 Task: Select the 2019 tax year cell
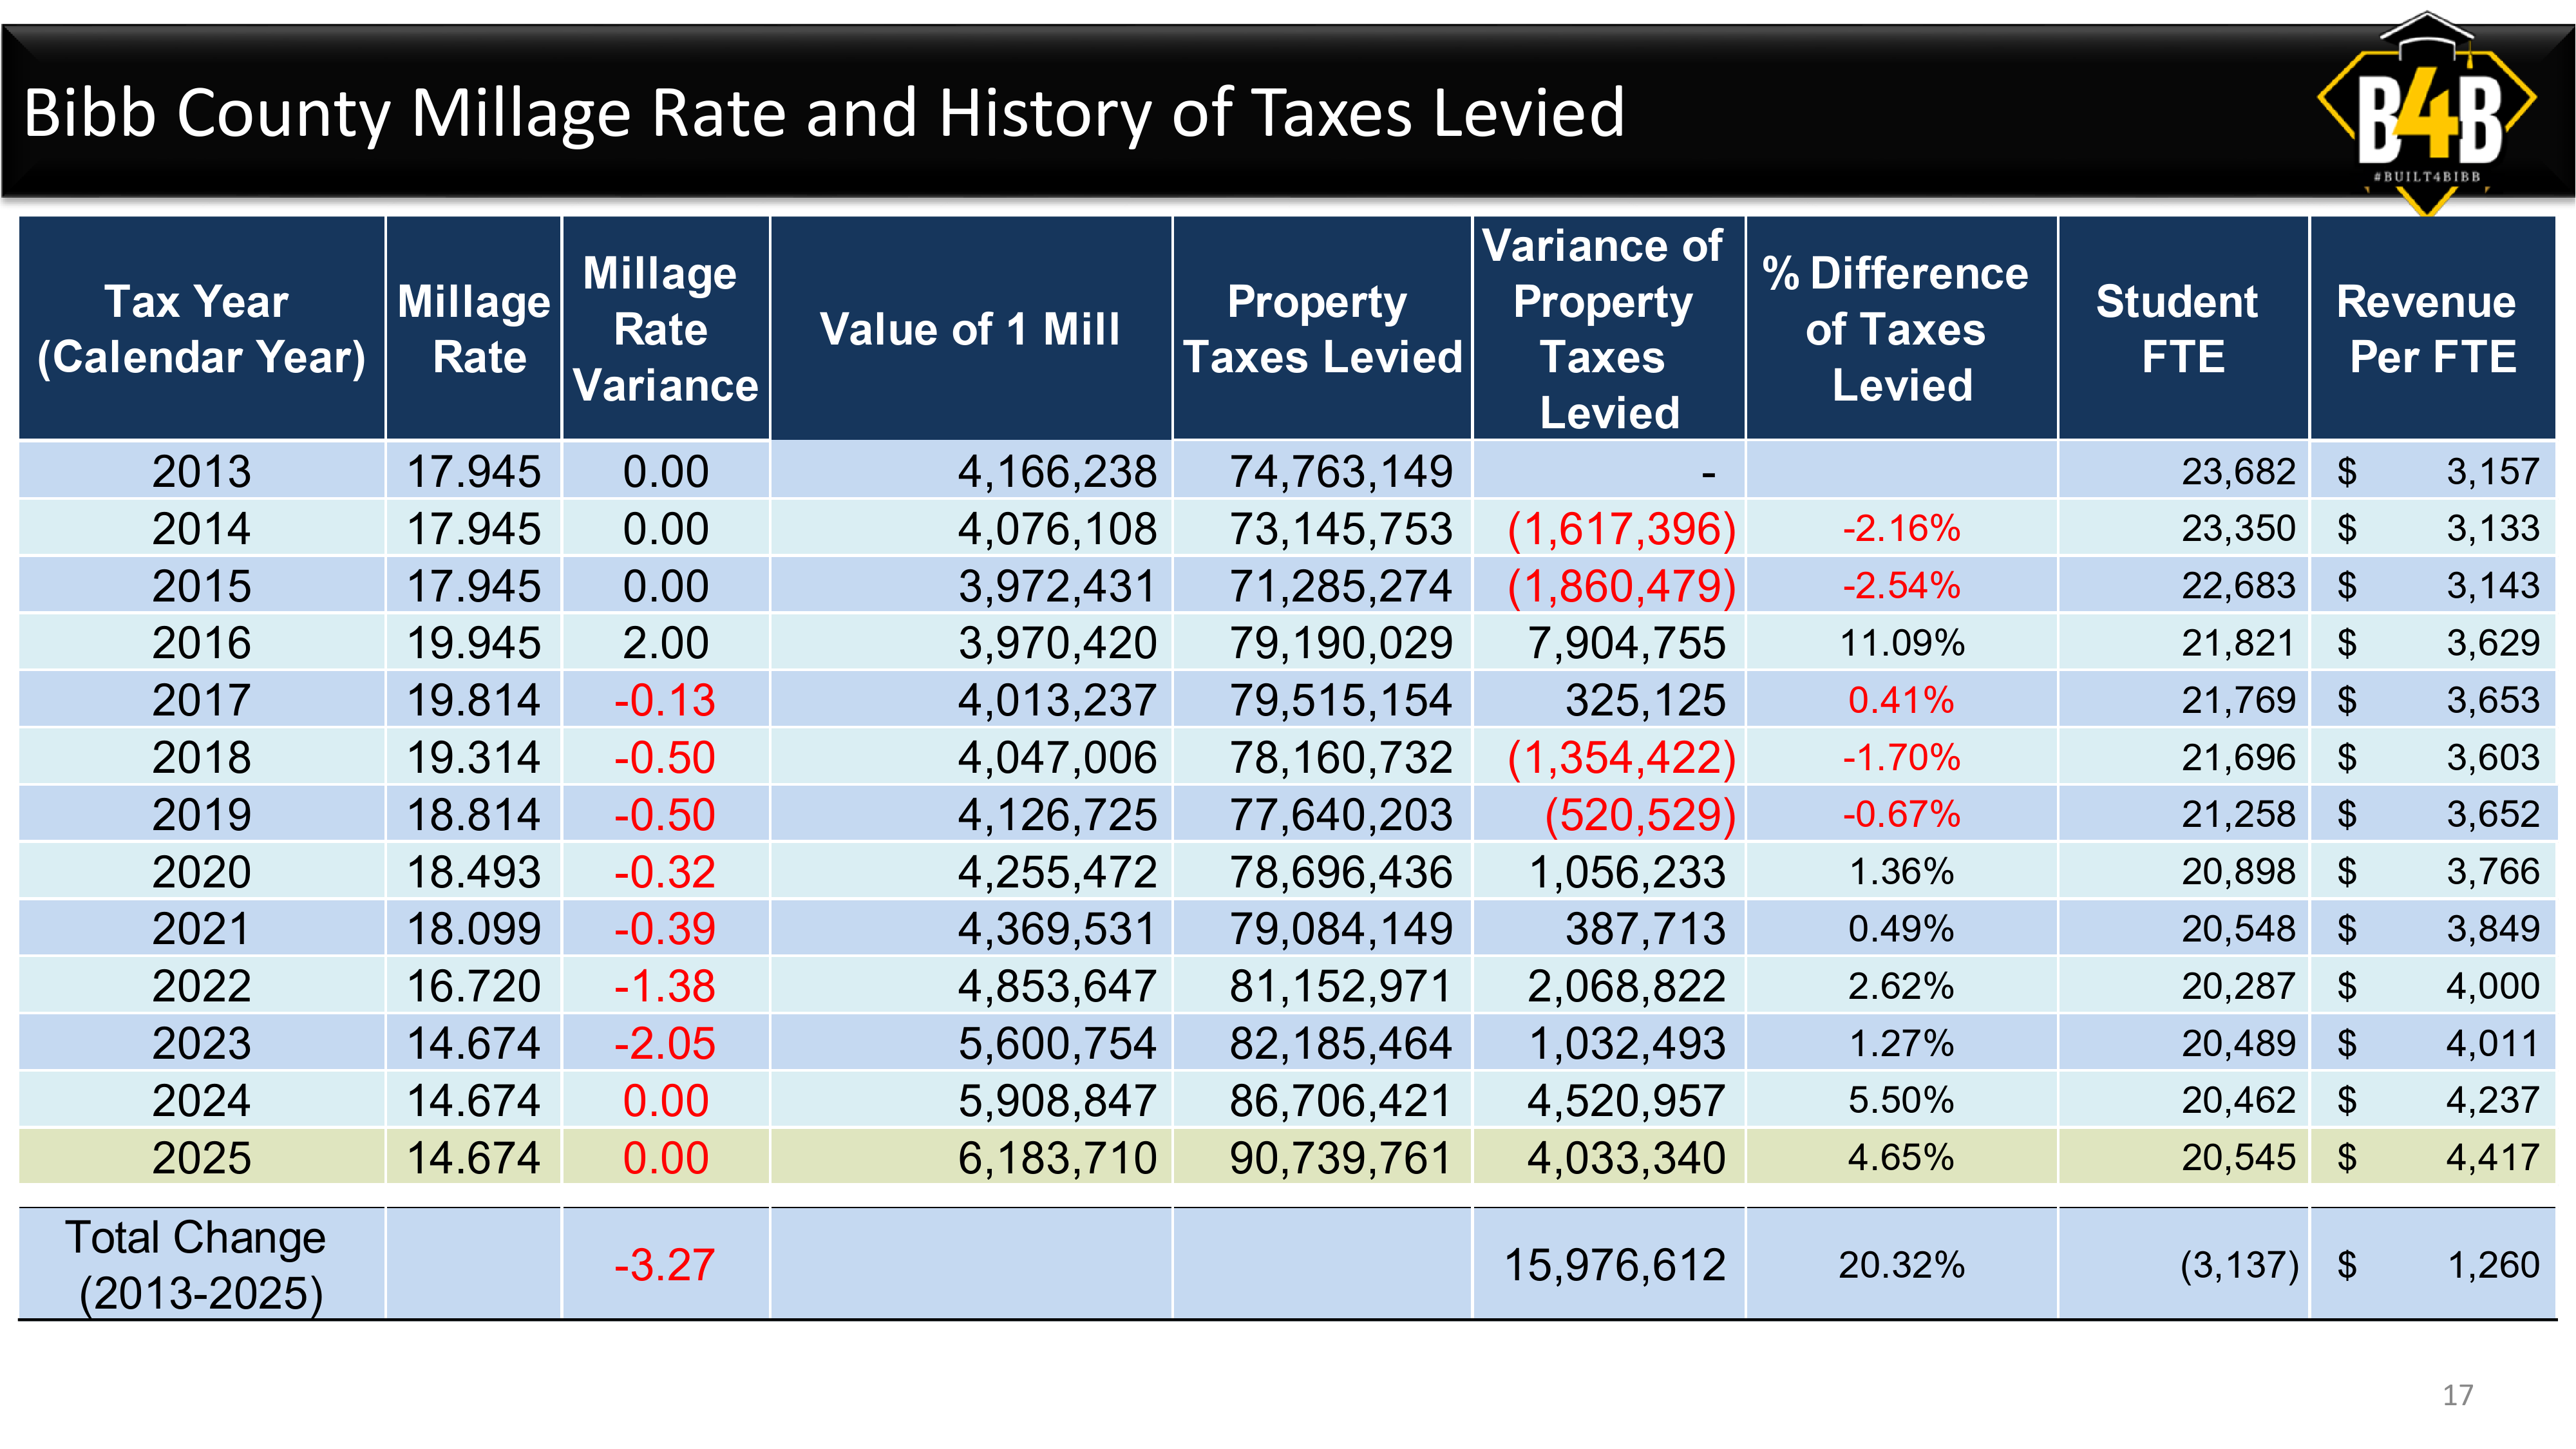tap(201, 814)
